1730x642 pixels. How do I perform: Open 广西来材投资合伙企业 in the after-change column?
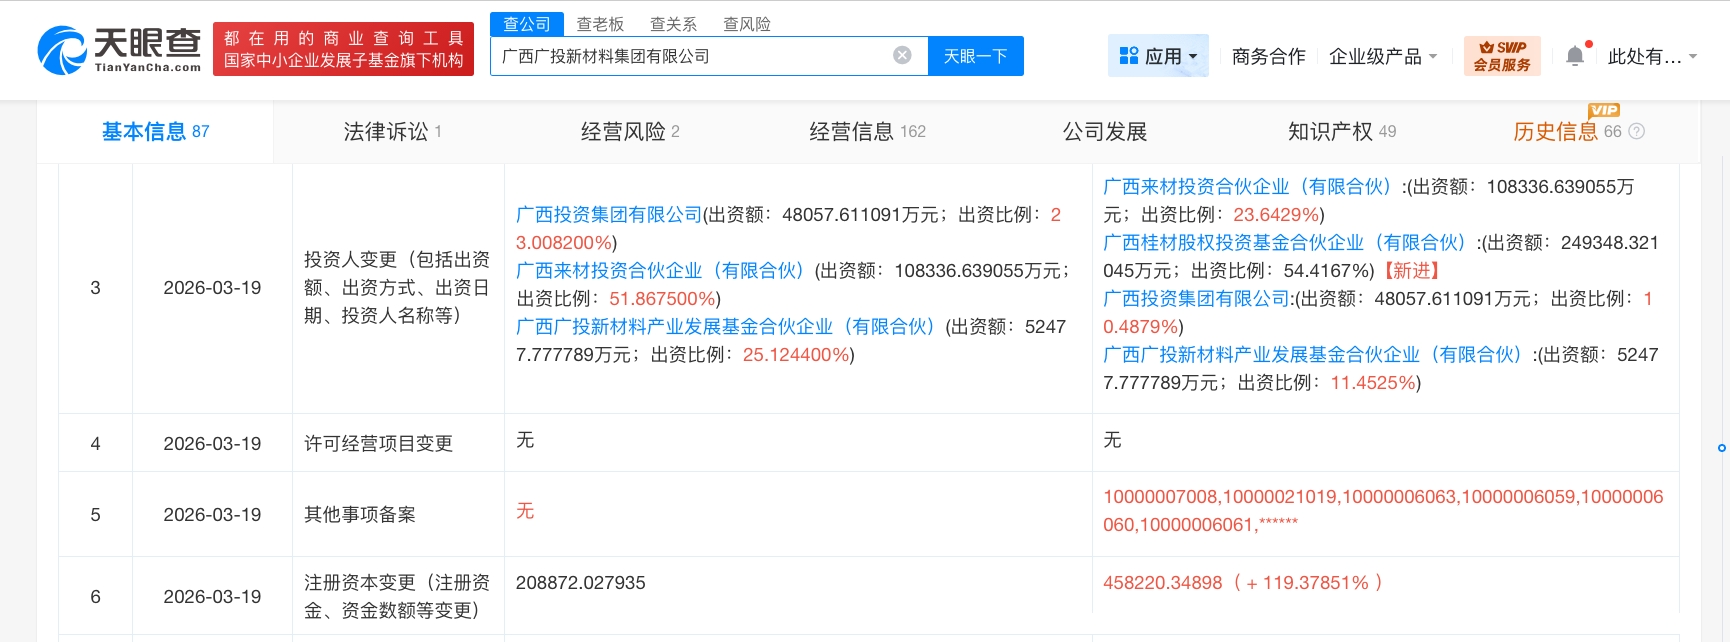(1247, 187)
